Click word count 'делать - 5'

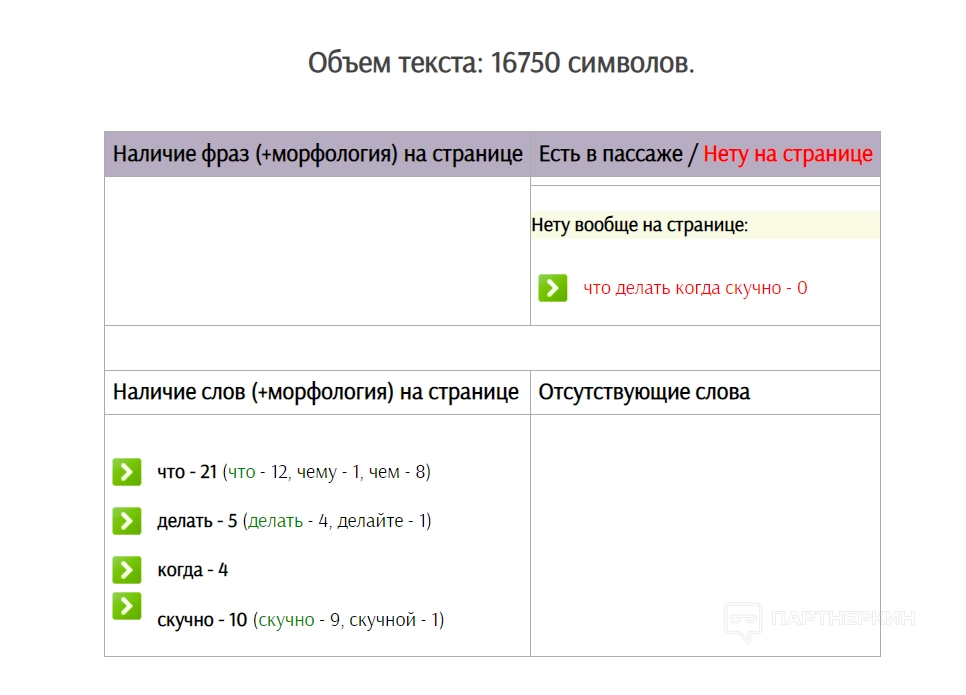coord(197,521)
